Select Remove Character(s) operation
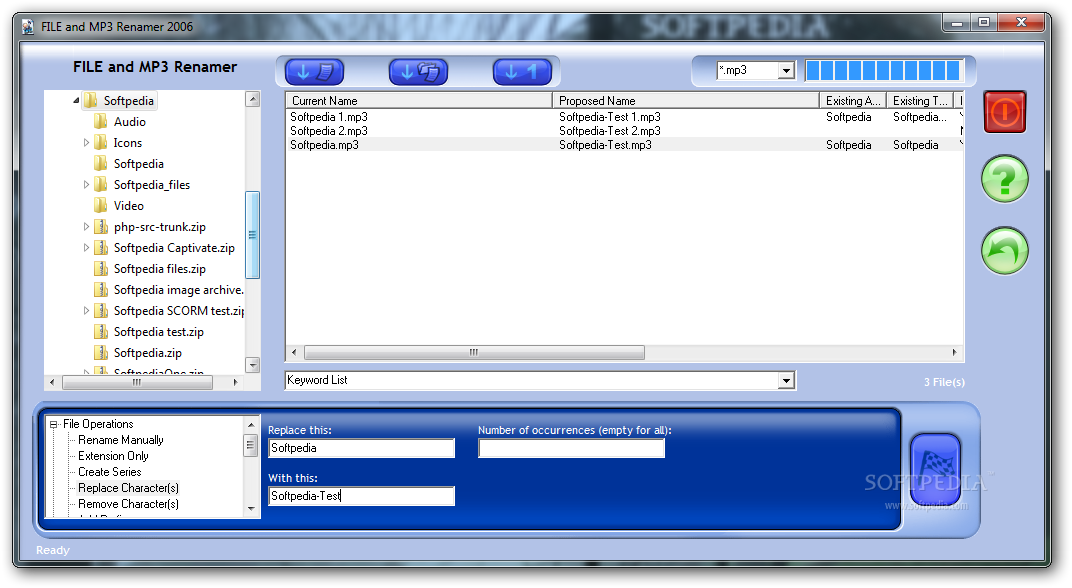1072x588 pixels. pos(129,504)
